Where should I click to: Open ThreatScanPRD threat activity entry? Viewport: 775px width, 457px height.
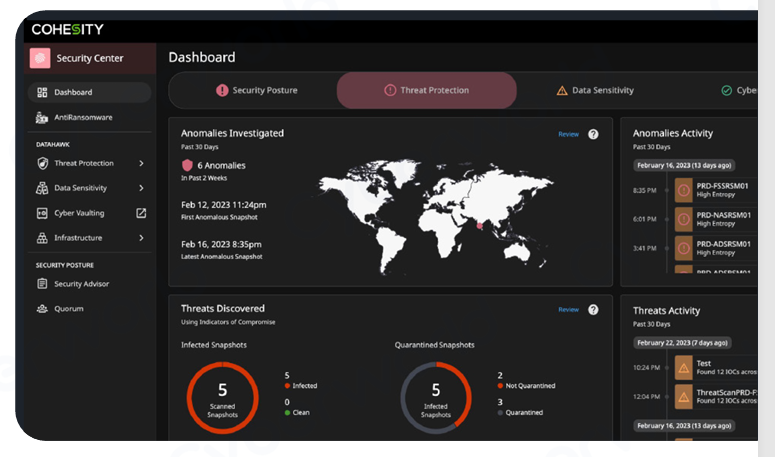[716, 397]
